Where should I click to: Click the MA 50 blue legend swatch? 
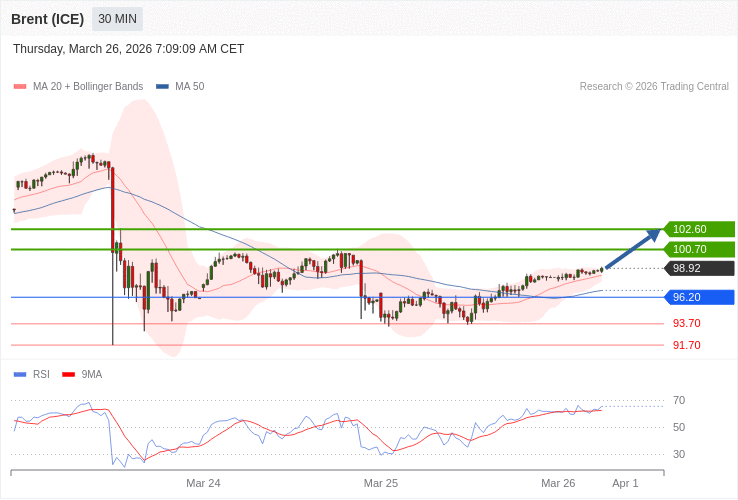click(x=162, y=87)
